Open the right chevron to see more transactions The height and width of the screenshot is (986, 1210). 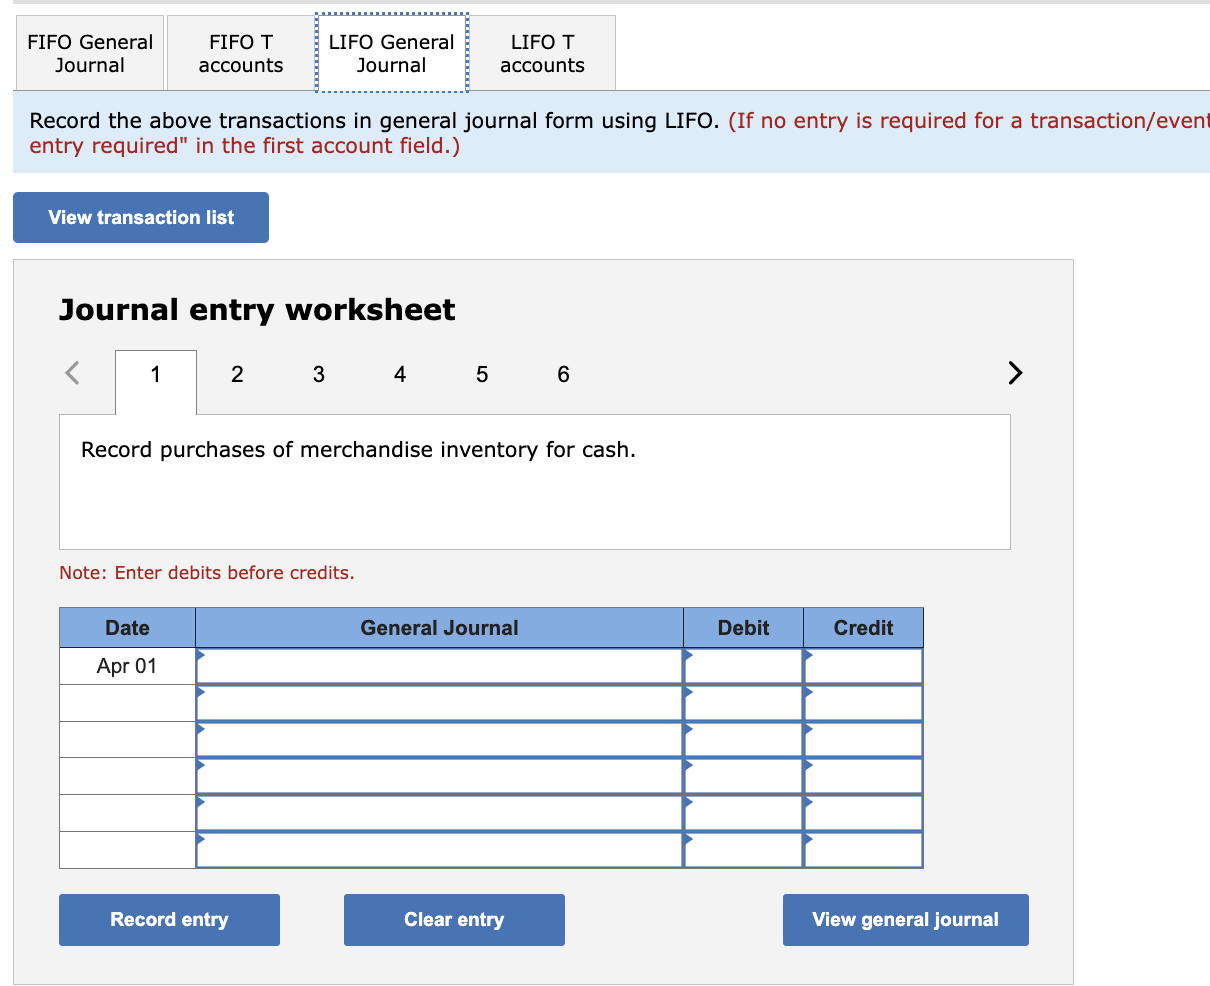(1015, 373)
